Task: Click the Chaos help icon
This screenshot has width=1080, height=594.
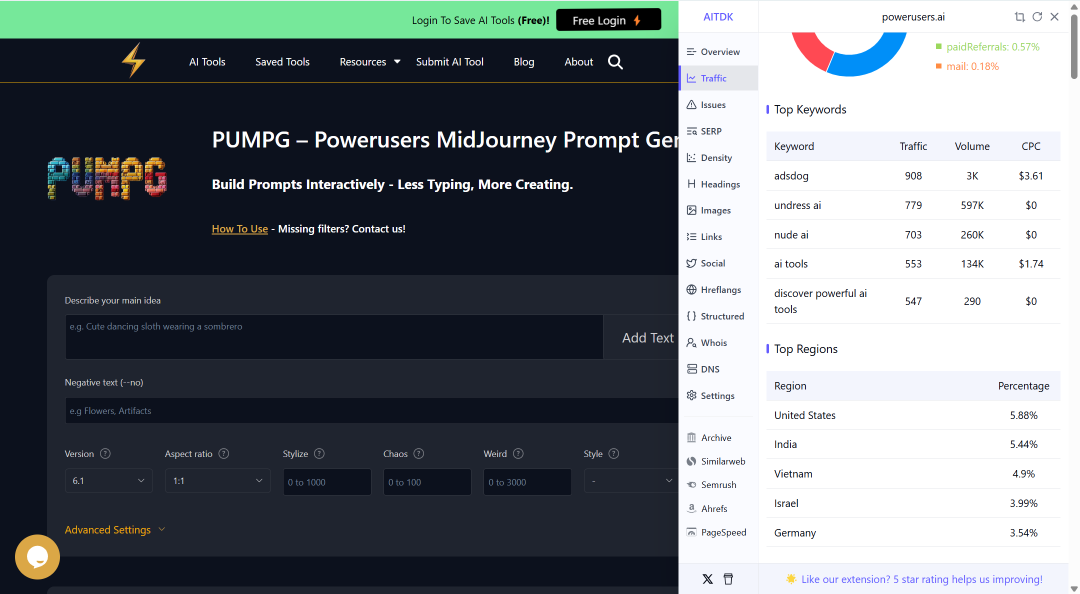Action: pyautogui.click(x=419, y=453)
